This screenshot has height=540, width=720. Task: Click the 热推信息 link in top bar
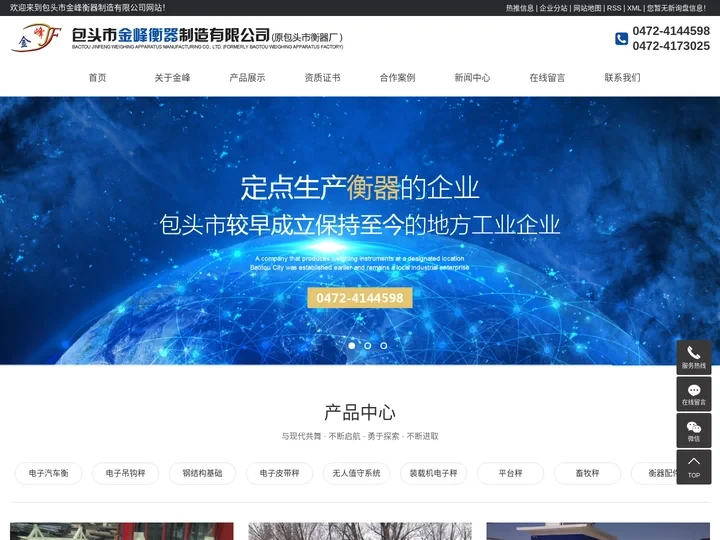(520, 8)
